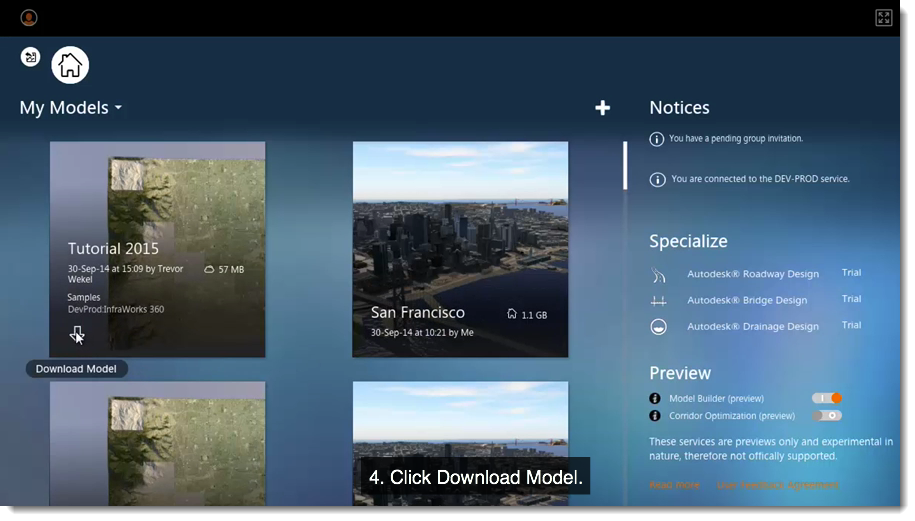
Task: Click cloud icon next to 57 MB
Action: [x=209, y=269]
